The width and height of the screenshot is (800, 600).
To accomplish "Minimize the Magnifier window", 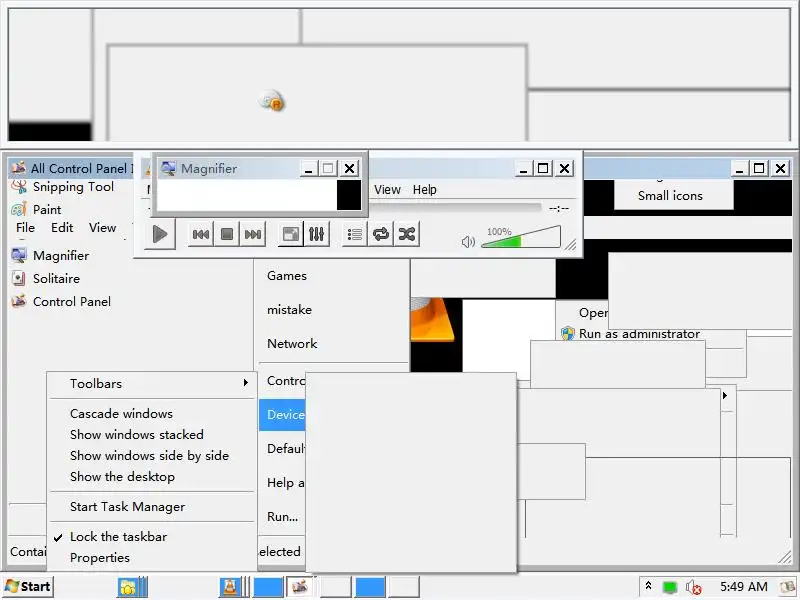I will (x=309, y=168).
